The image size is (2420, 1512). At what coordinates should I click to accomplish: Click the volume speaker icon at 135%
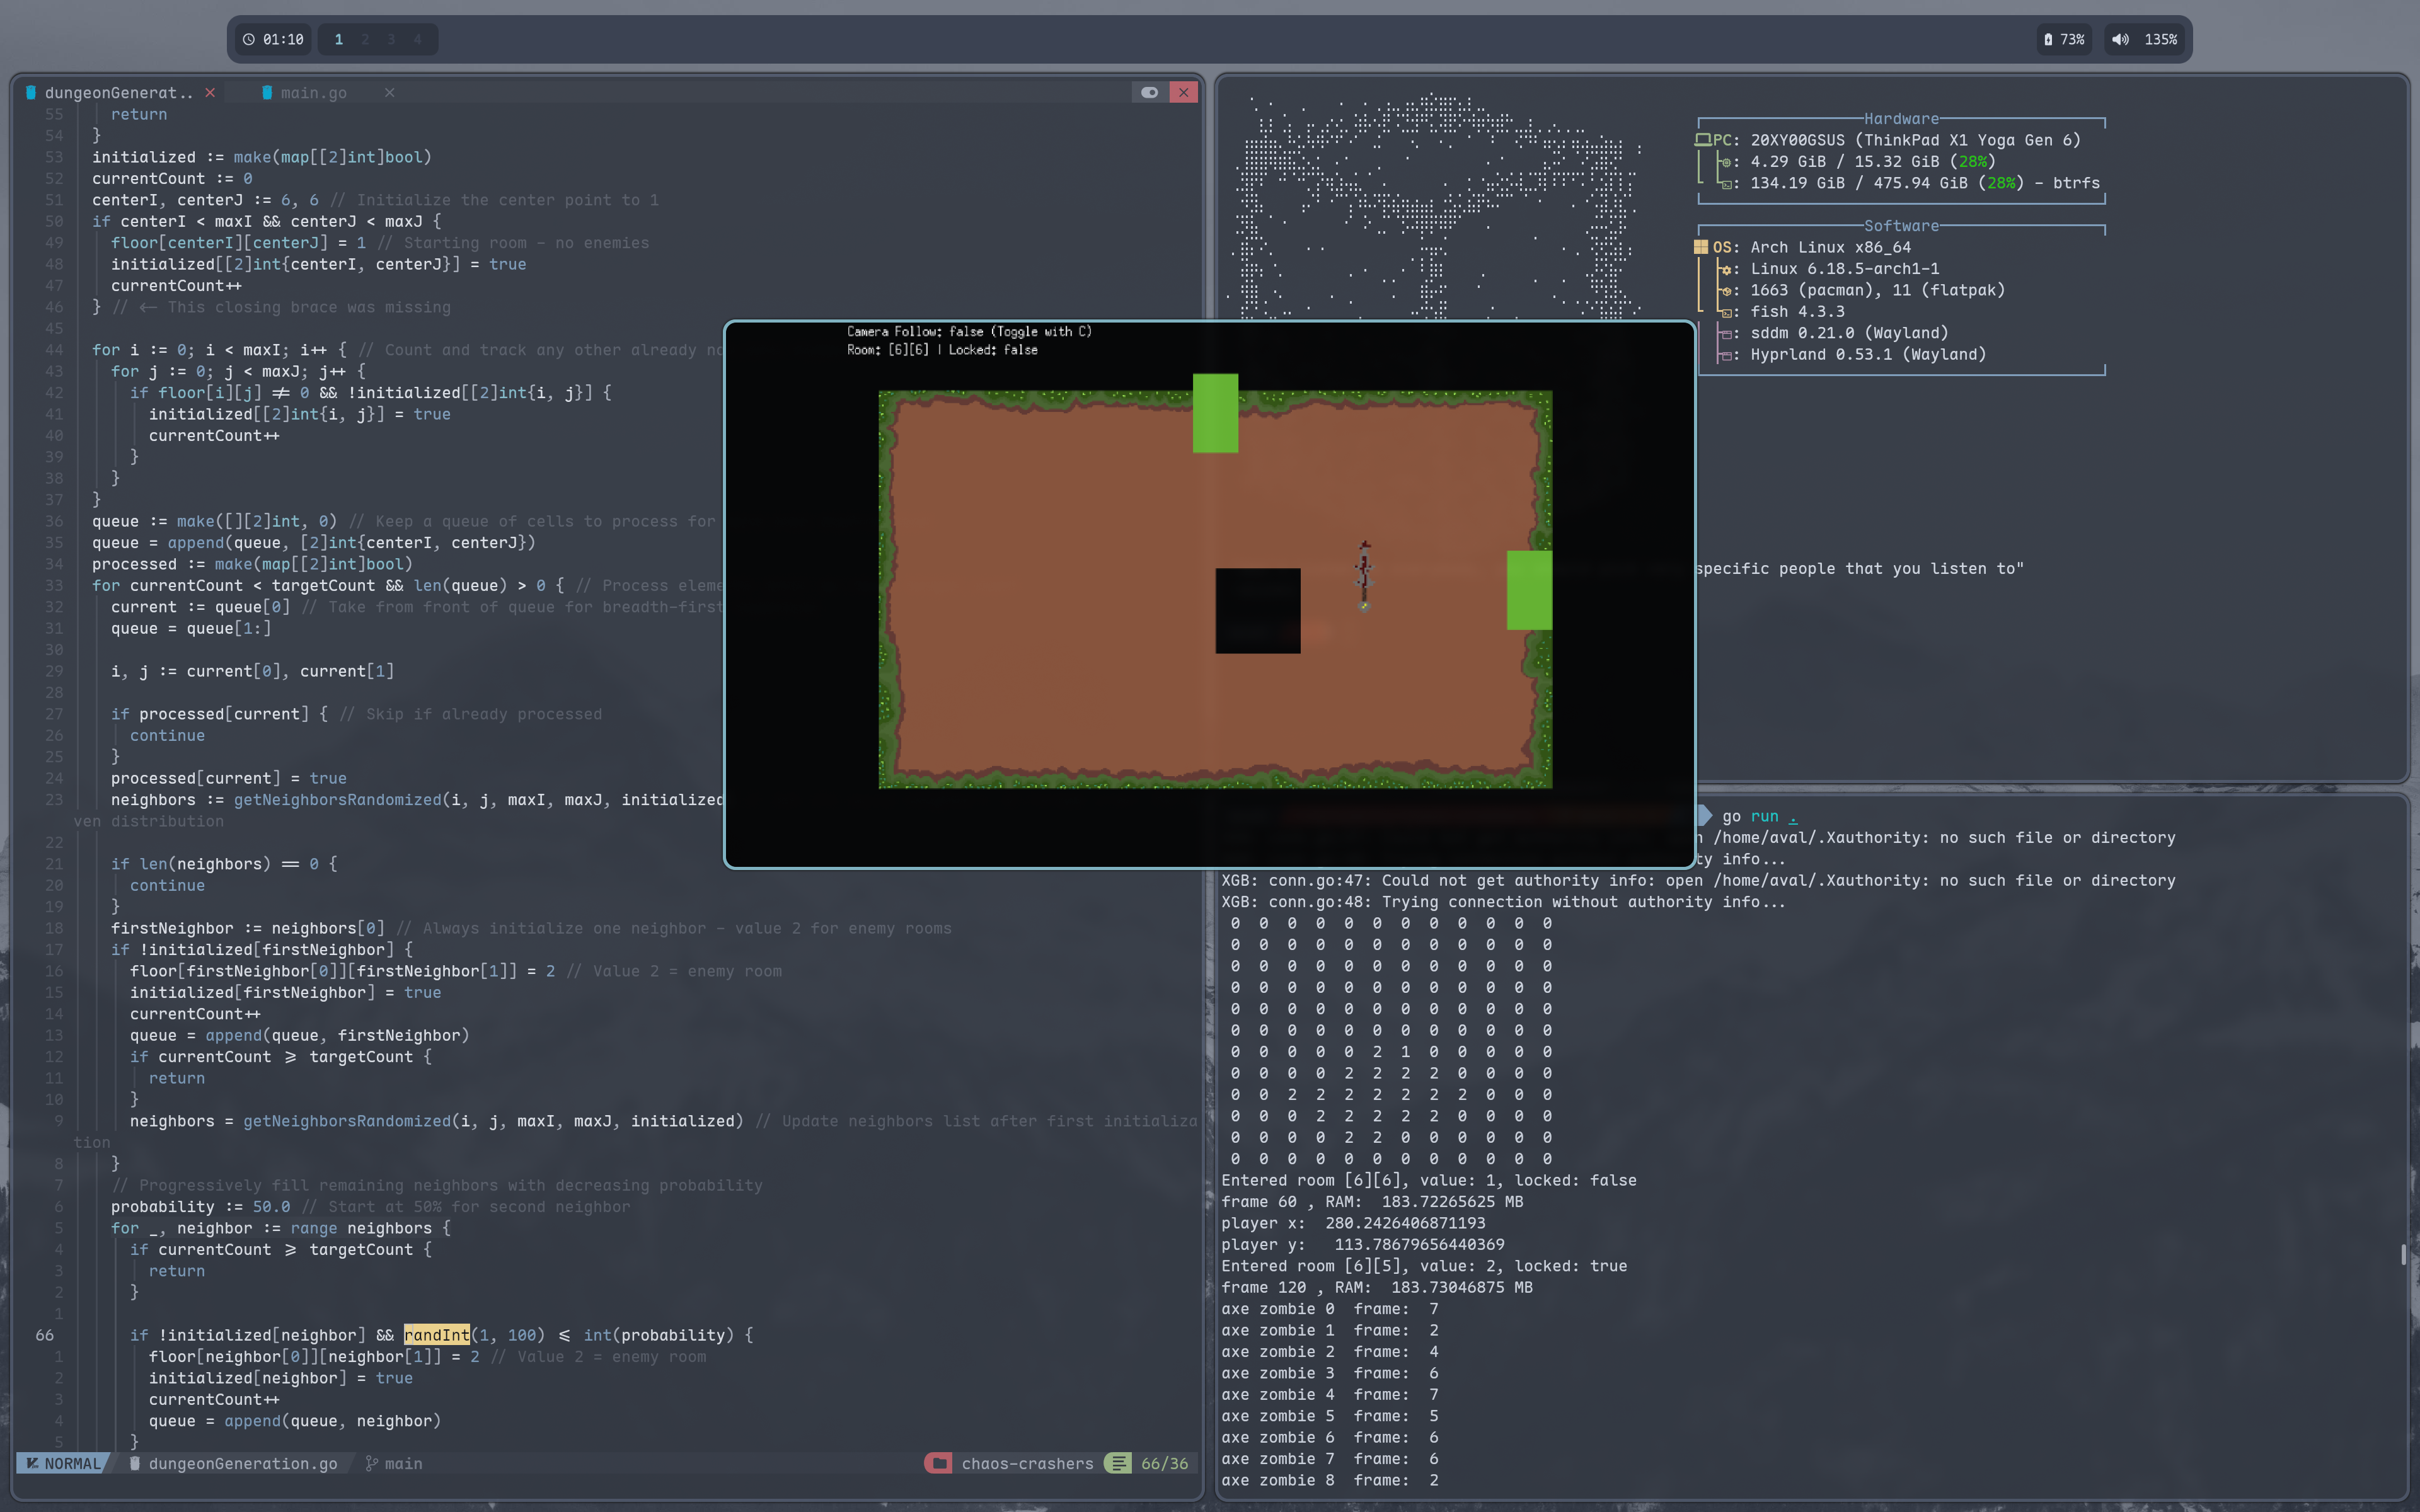tap(2120, 39)
